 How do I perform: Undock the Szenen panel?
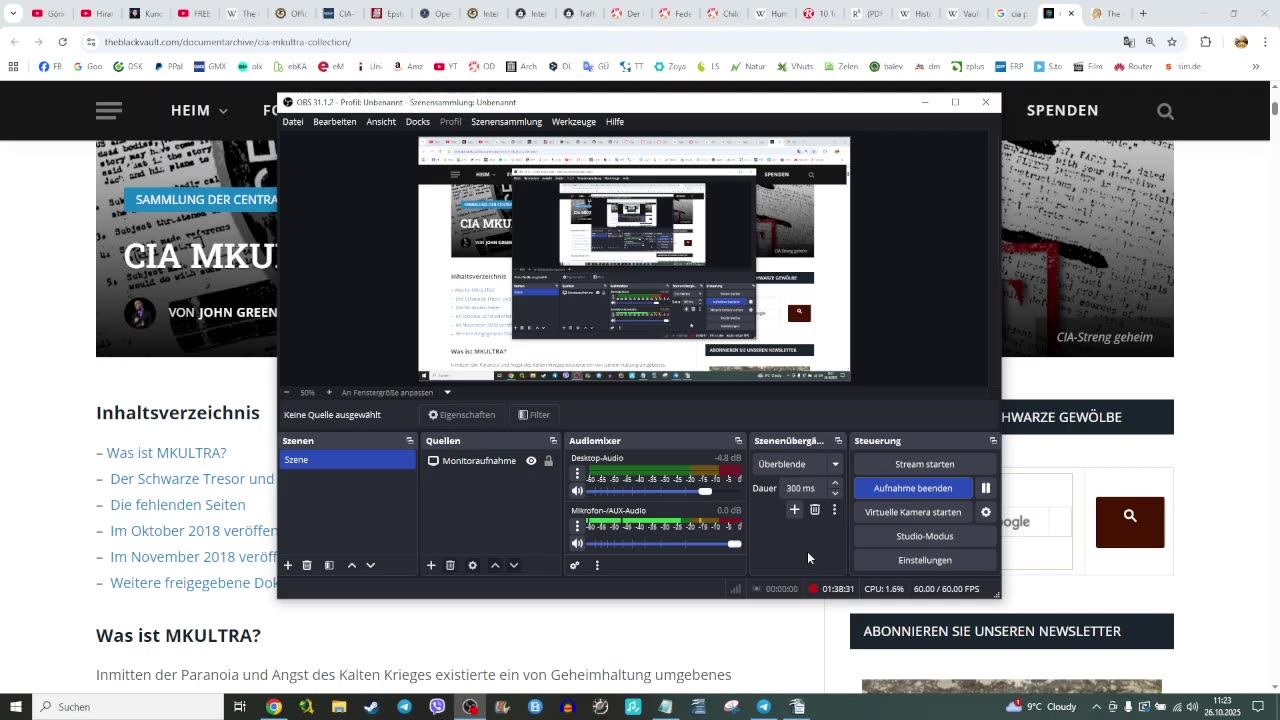(409, 441)
